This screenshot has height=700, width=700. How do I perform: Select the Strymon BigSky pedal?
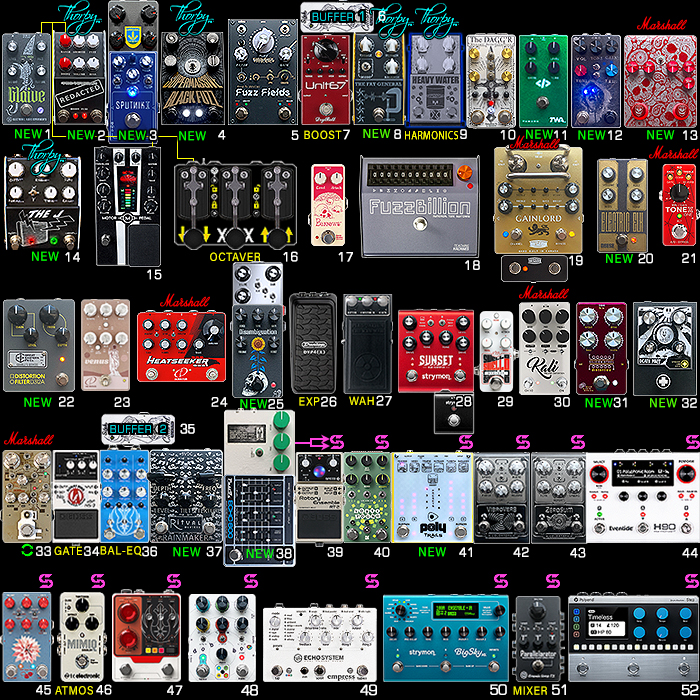[446, 638]
